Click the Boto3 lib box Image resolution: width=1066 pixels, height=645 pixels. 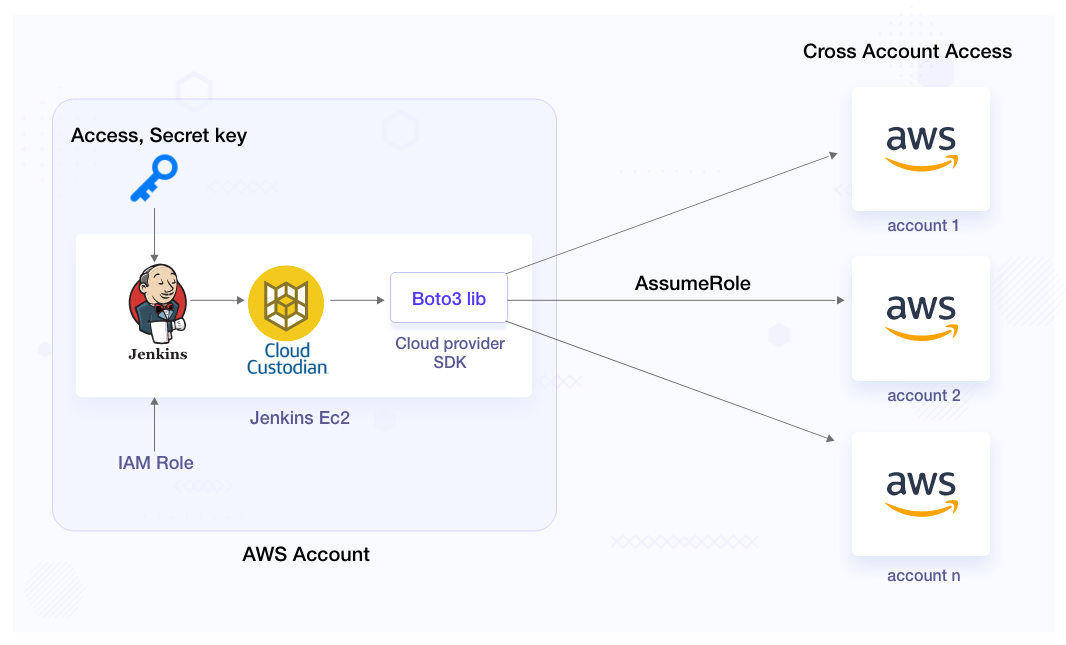tap(449, 298)
